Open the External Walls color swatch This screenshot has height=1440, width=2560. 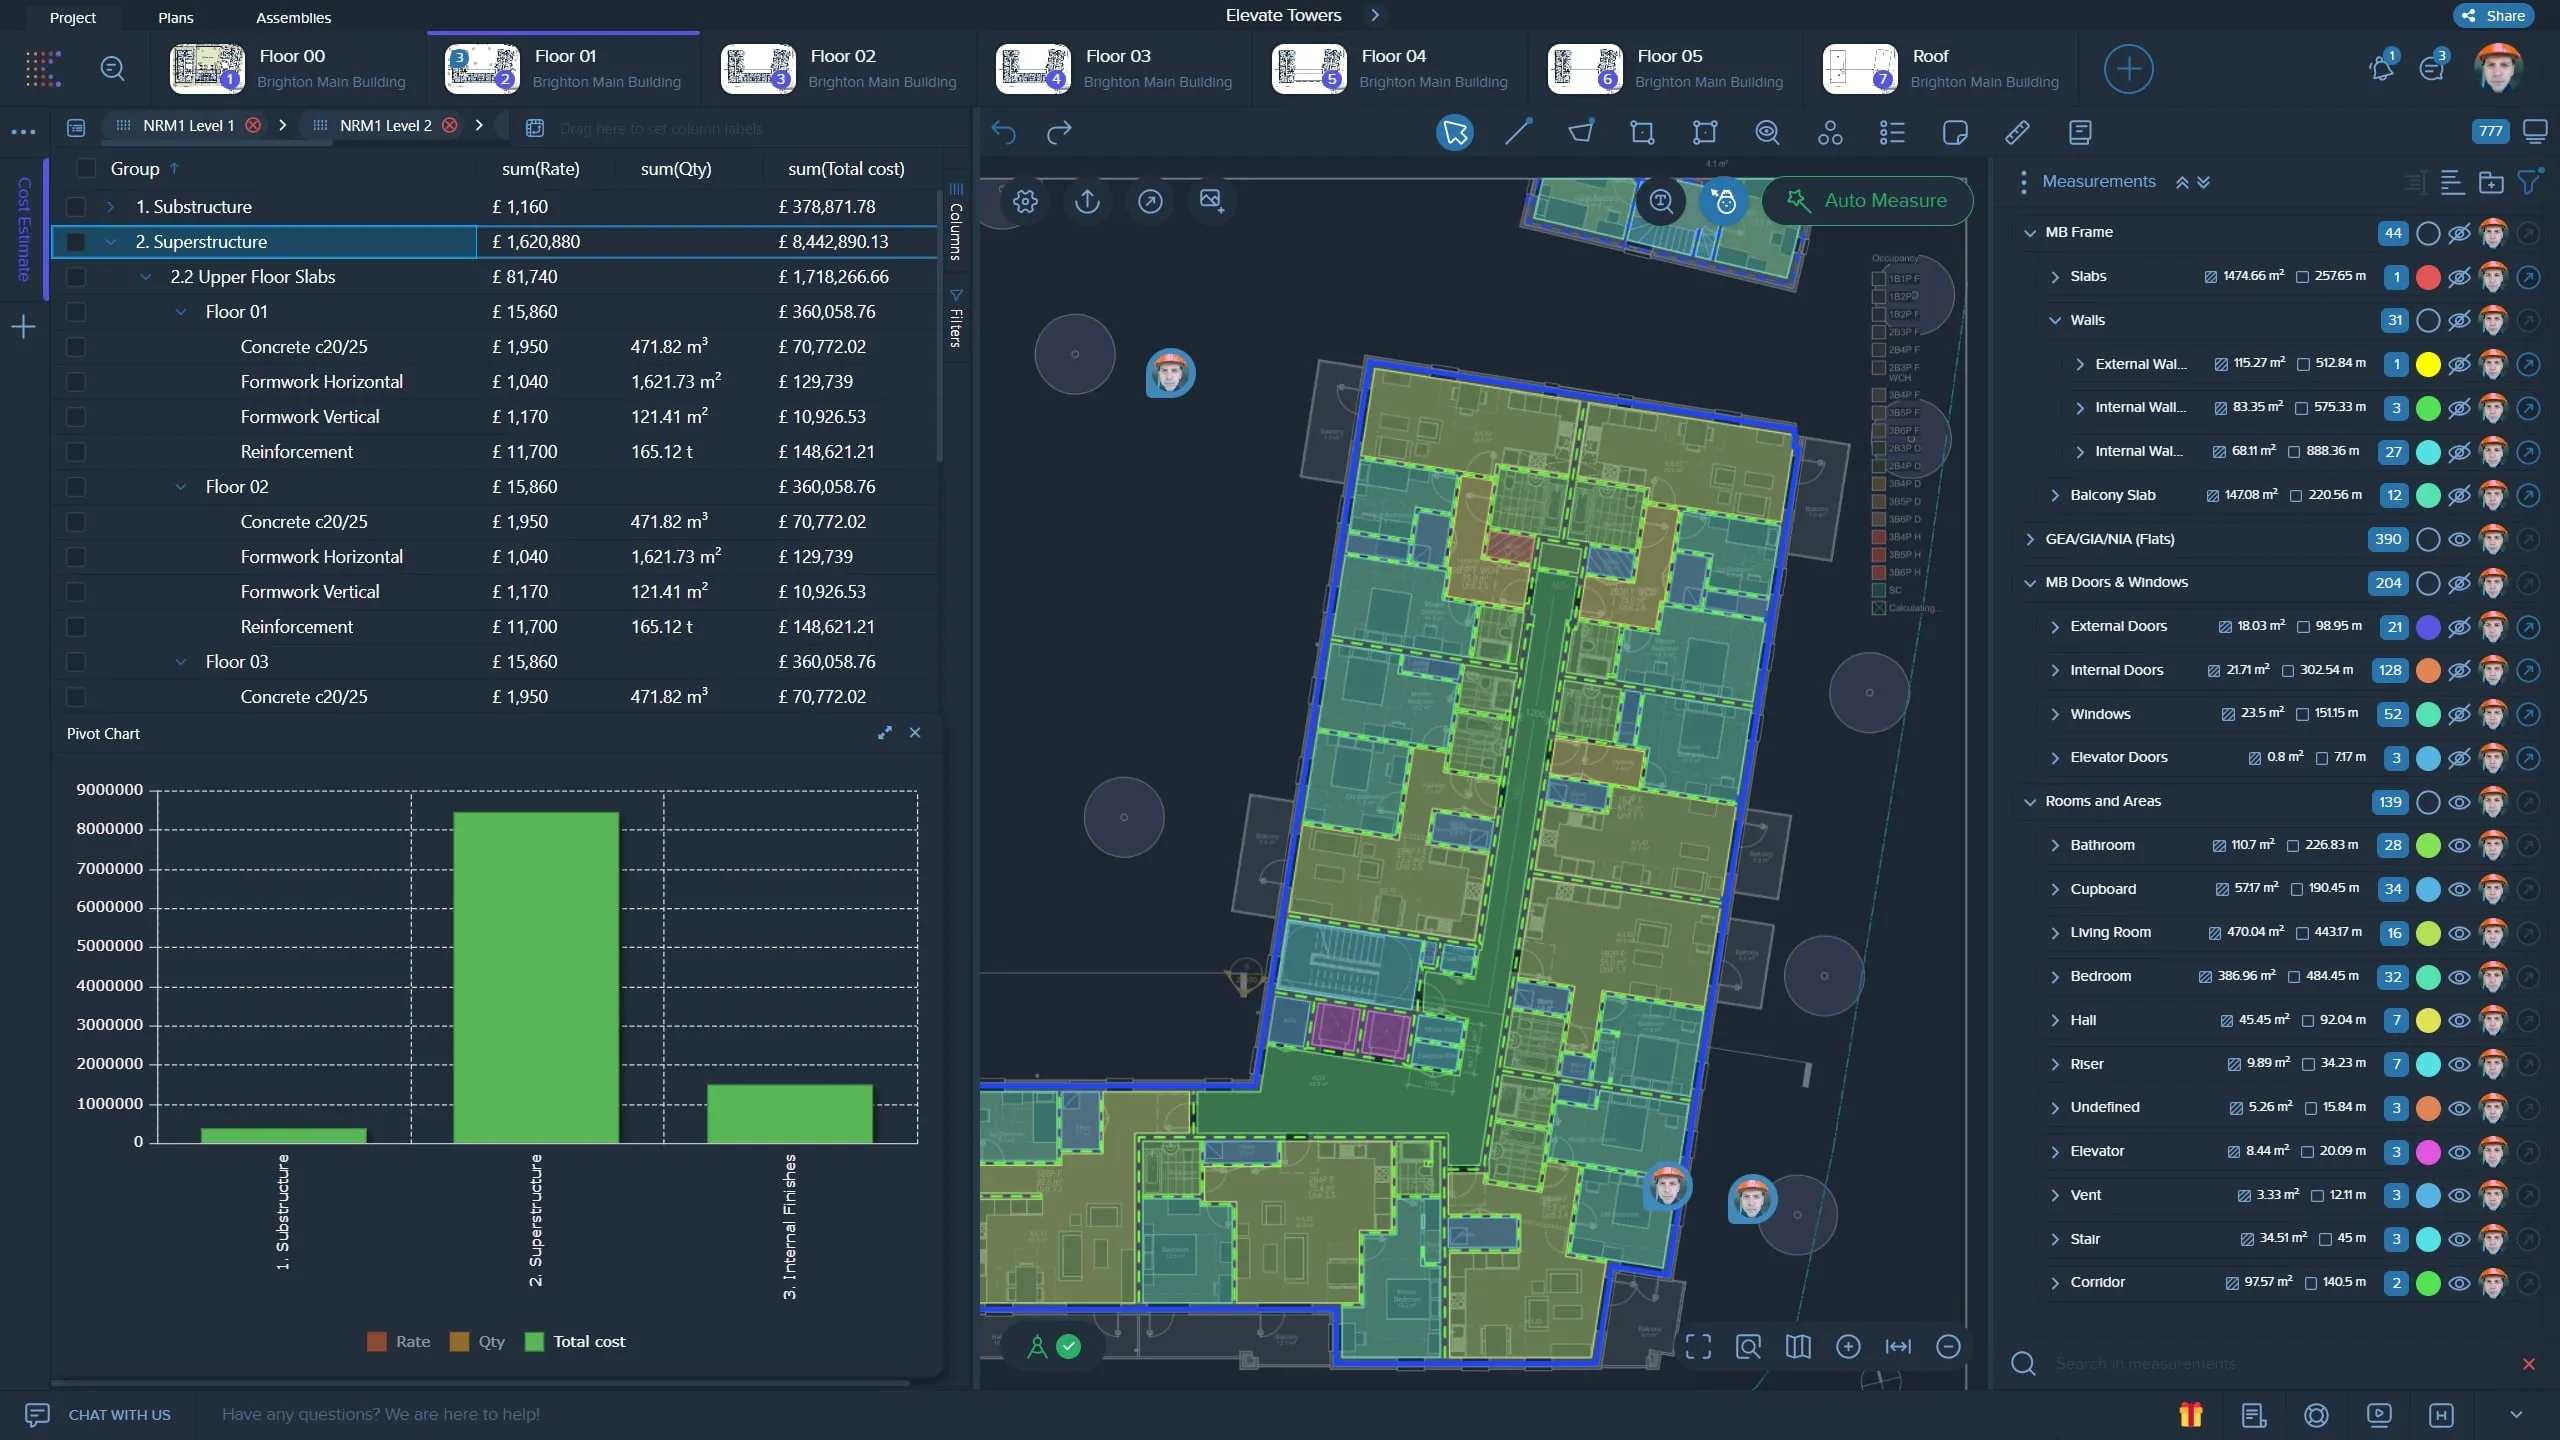(2429, 364)
